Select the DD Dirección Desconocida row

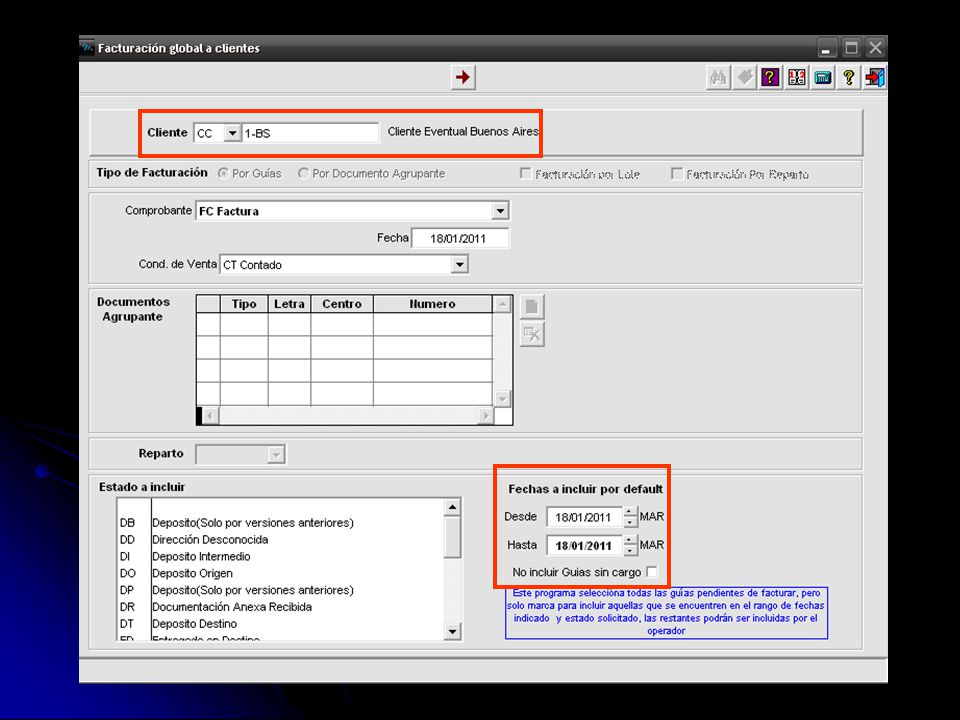point(280,539)
